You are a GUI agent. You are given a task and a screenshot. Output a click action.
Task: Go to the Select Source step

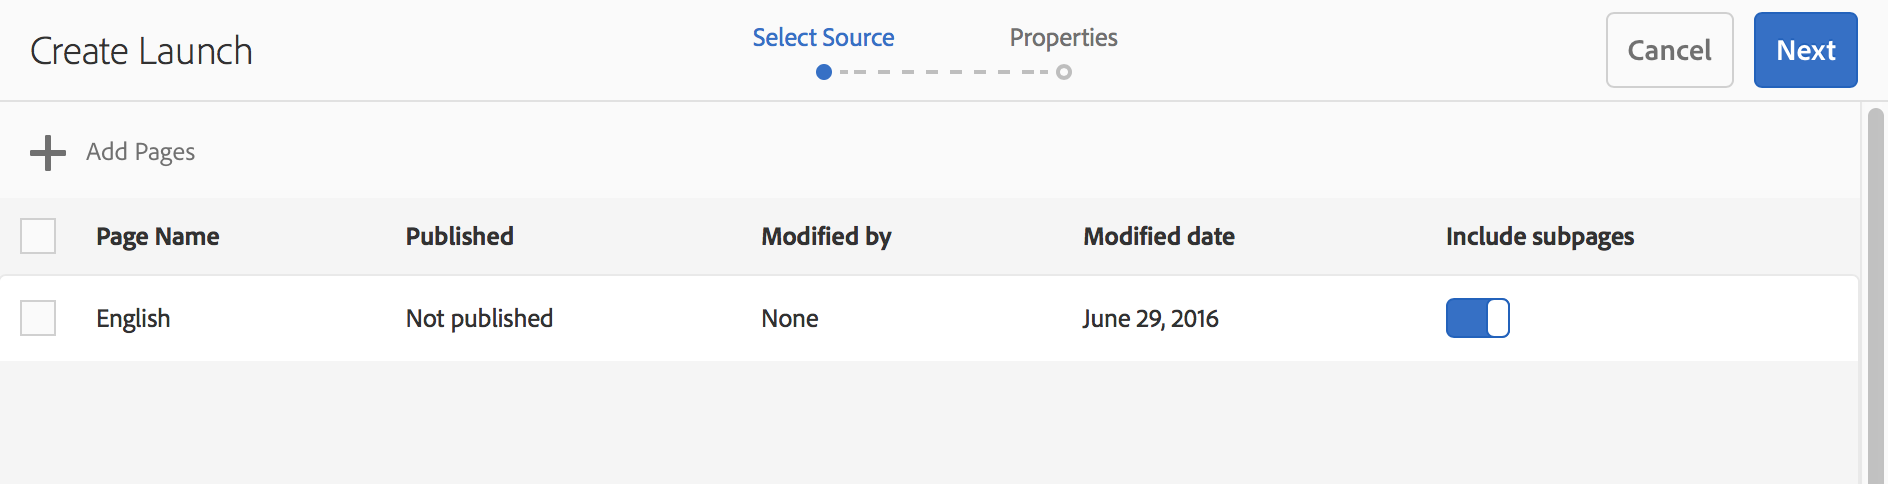(823, 38)
